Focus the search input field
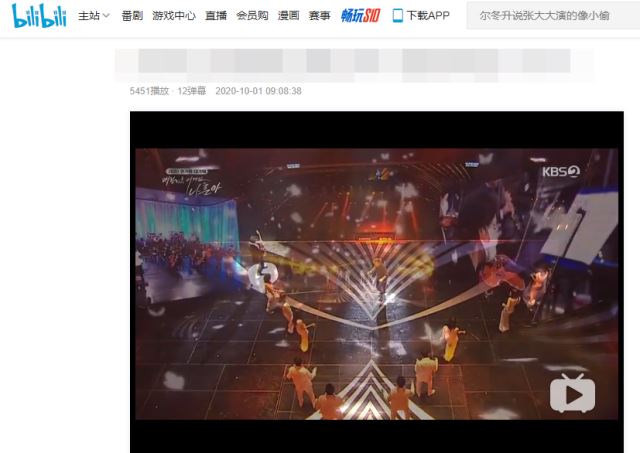This screenshot has width=640, height=453. tap(553, 16)
